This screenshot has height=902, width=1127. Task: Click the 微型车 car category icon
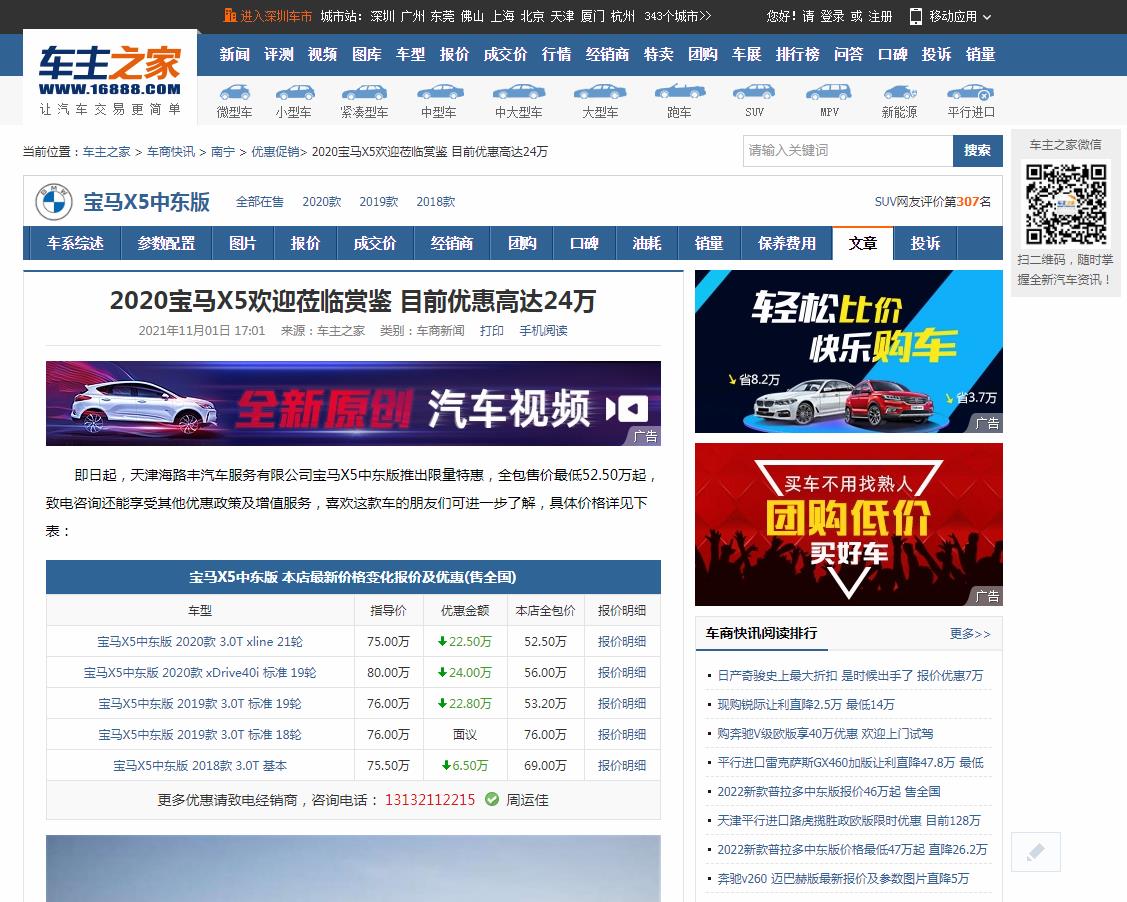pos(234,92)
